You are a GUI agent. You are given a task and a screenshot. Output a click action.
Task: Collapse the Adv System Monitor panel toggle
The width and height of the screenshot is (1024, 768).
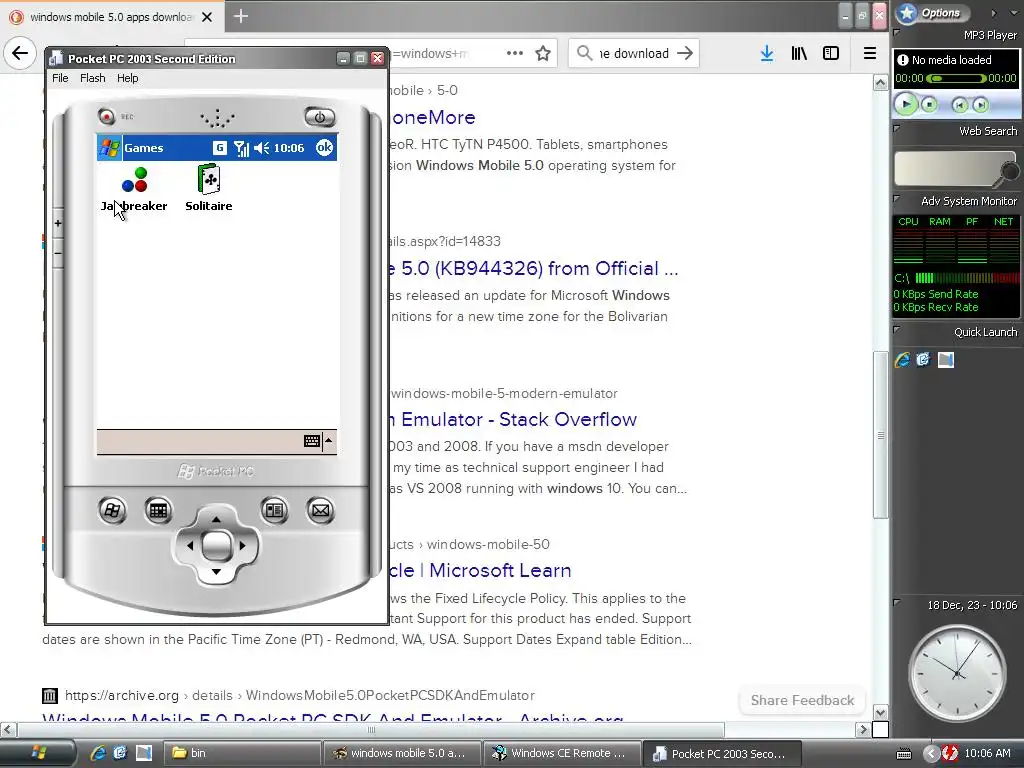(897, 199)
